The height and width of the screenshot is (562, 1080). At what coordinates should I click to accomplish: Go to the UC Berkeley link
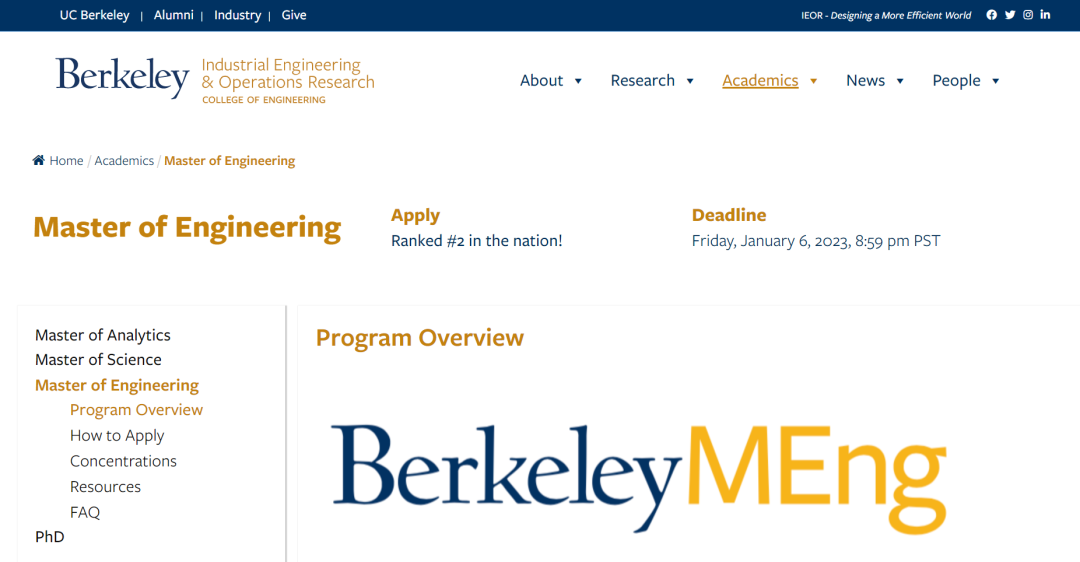click(94, 15)
